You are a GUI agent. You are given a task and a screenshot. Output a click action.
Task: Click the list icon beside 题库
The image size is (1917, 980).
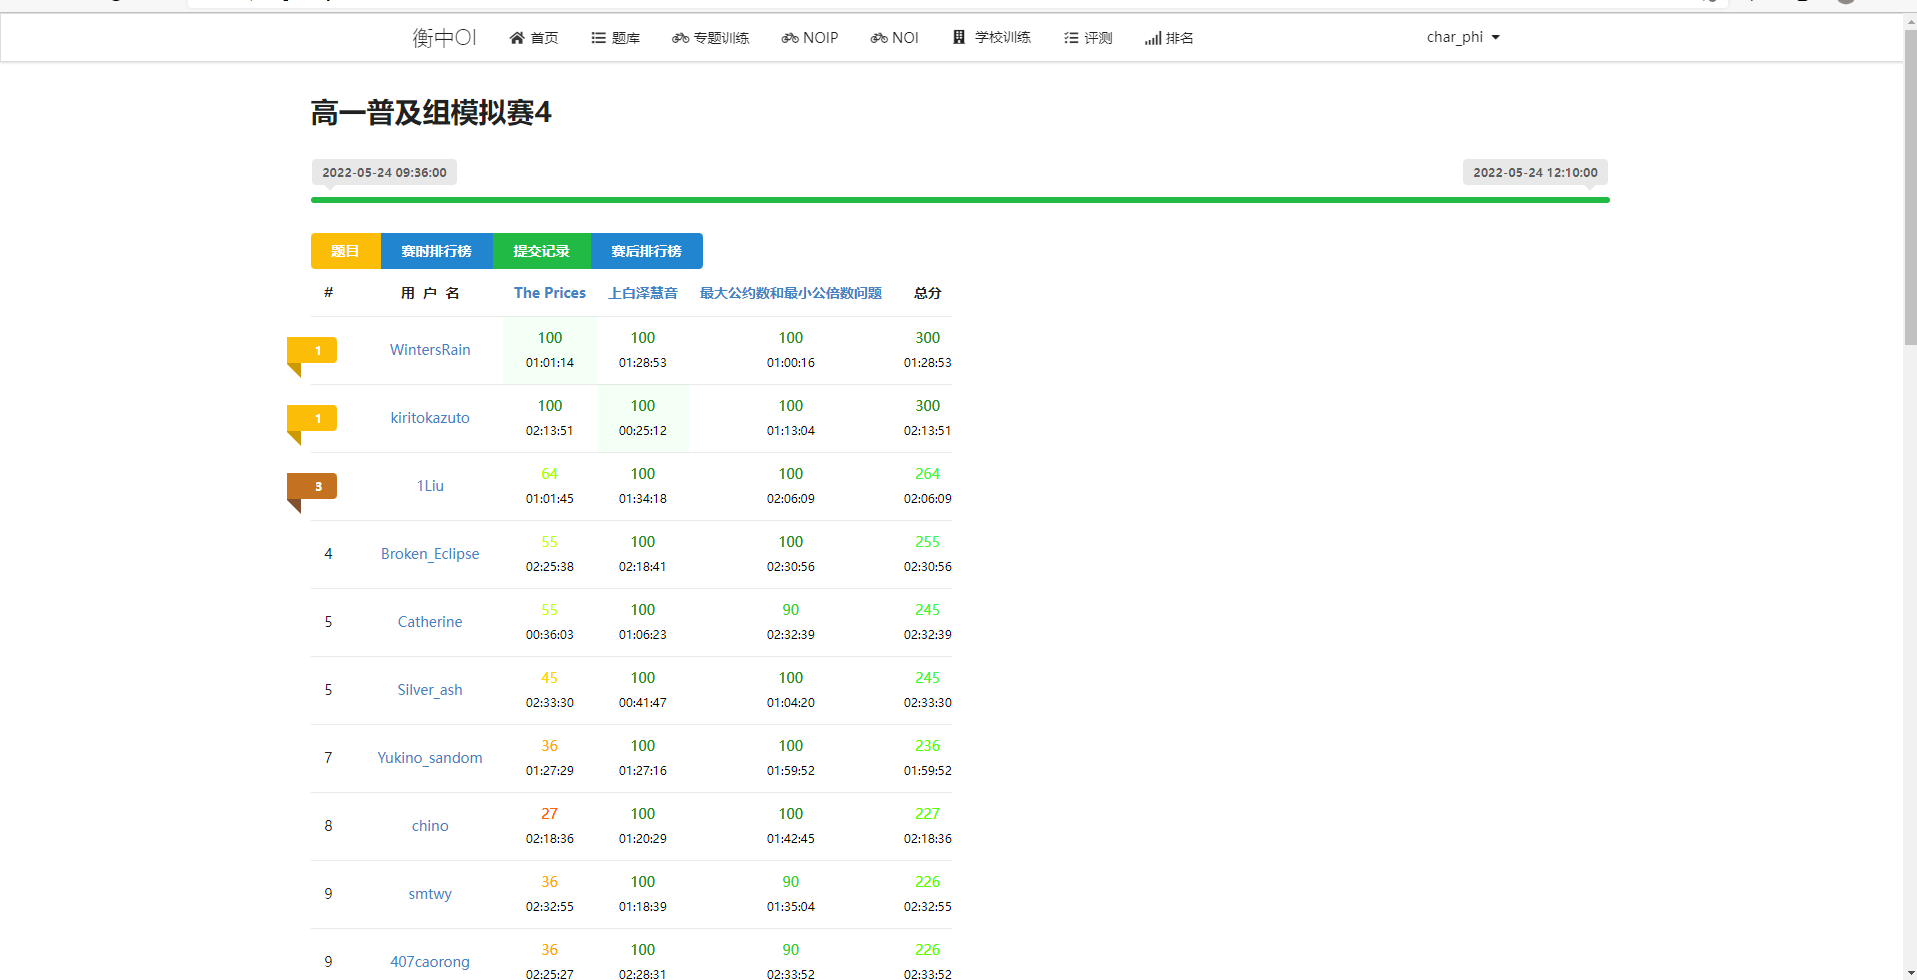point(598,38)
